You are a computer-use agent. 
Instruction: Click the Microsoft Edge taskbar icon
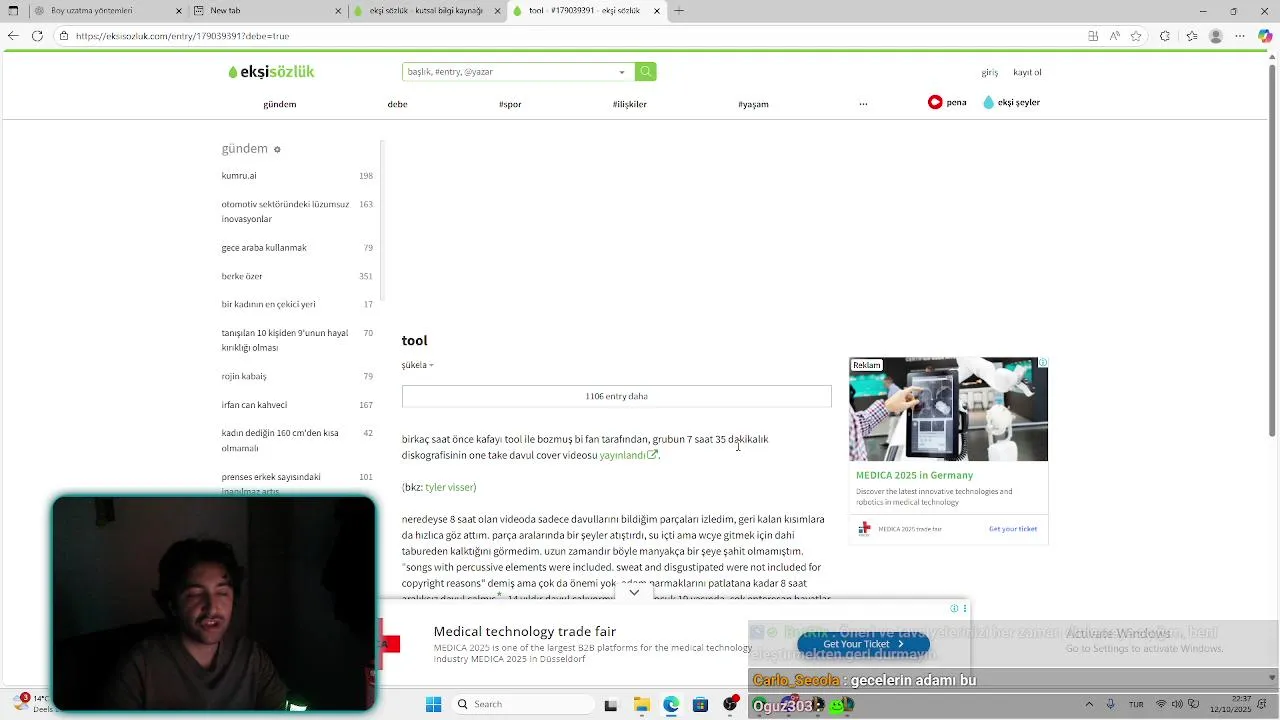point(671,705)
